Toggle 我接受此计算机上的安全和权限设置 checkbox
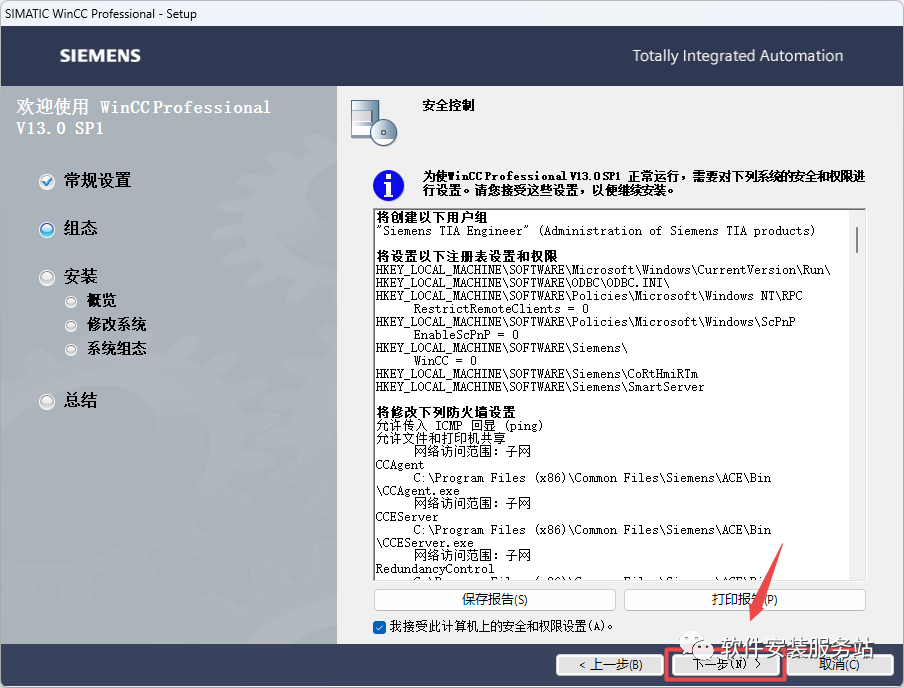Screen dimensions: 904x688 coord(379,627)
